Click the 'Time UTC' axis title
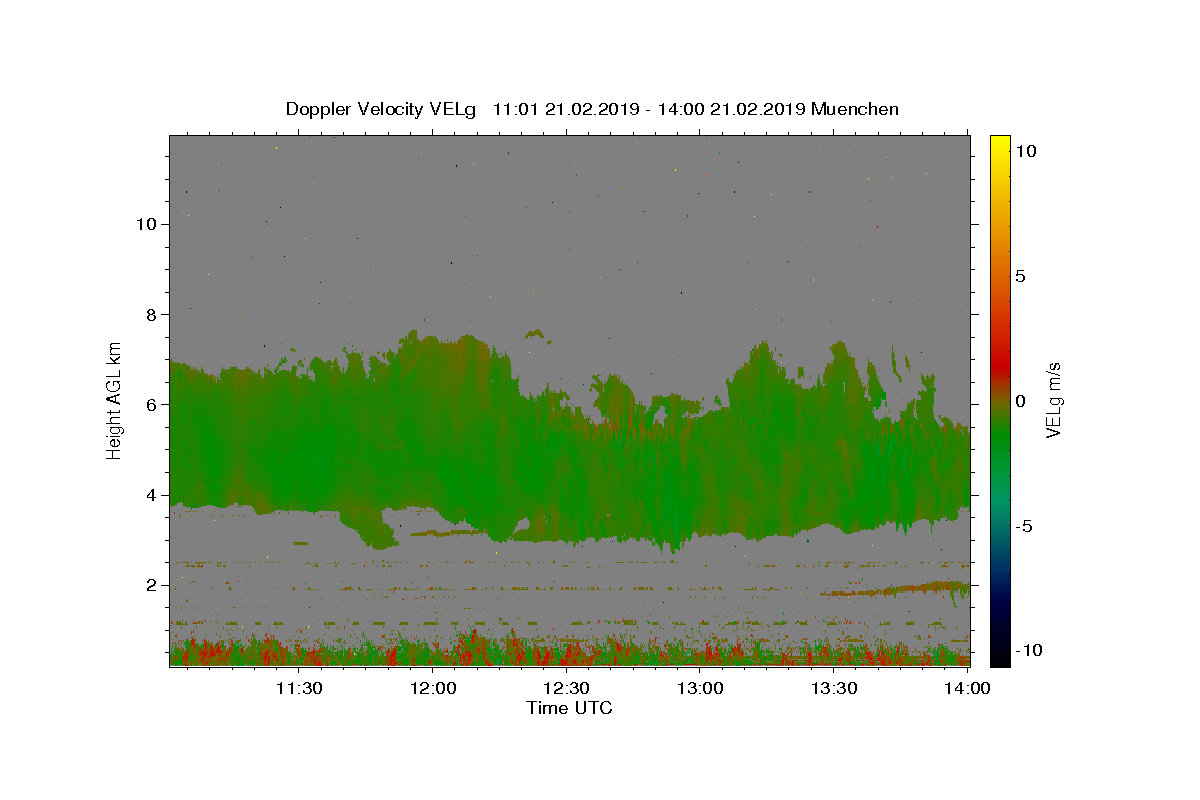This screenshot has width=1200, height=800. click(x=569, y=708)
